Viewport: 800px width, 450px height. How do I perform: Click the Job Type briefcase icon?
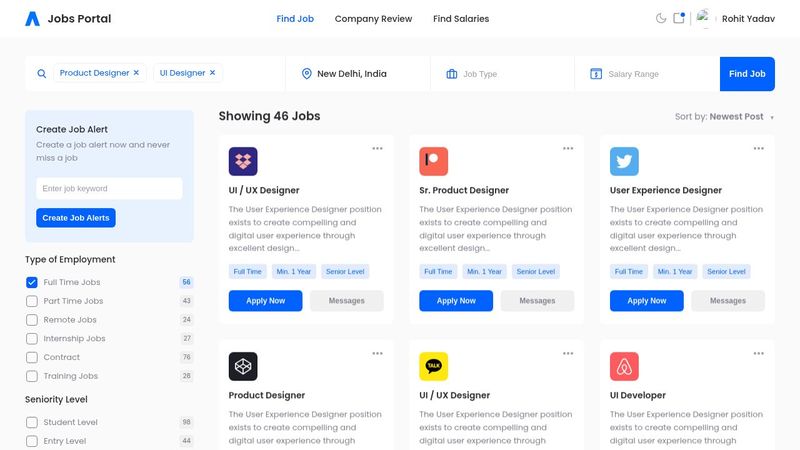coord(452,74)
